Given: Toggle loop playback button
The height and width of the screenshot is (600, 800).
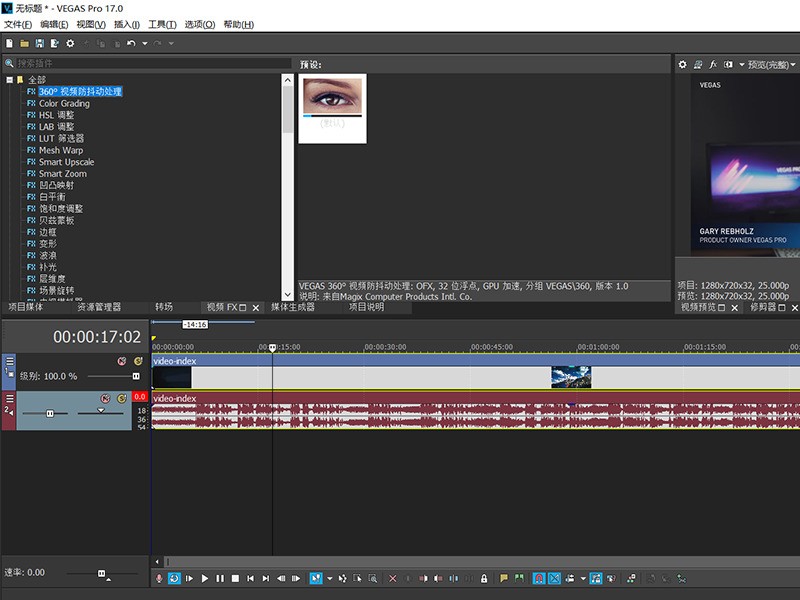Looking at the screenshot, I should pyautogui.click(x=174, y=578).
